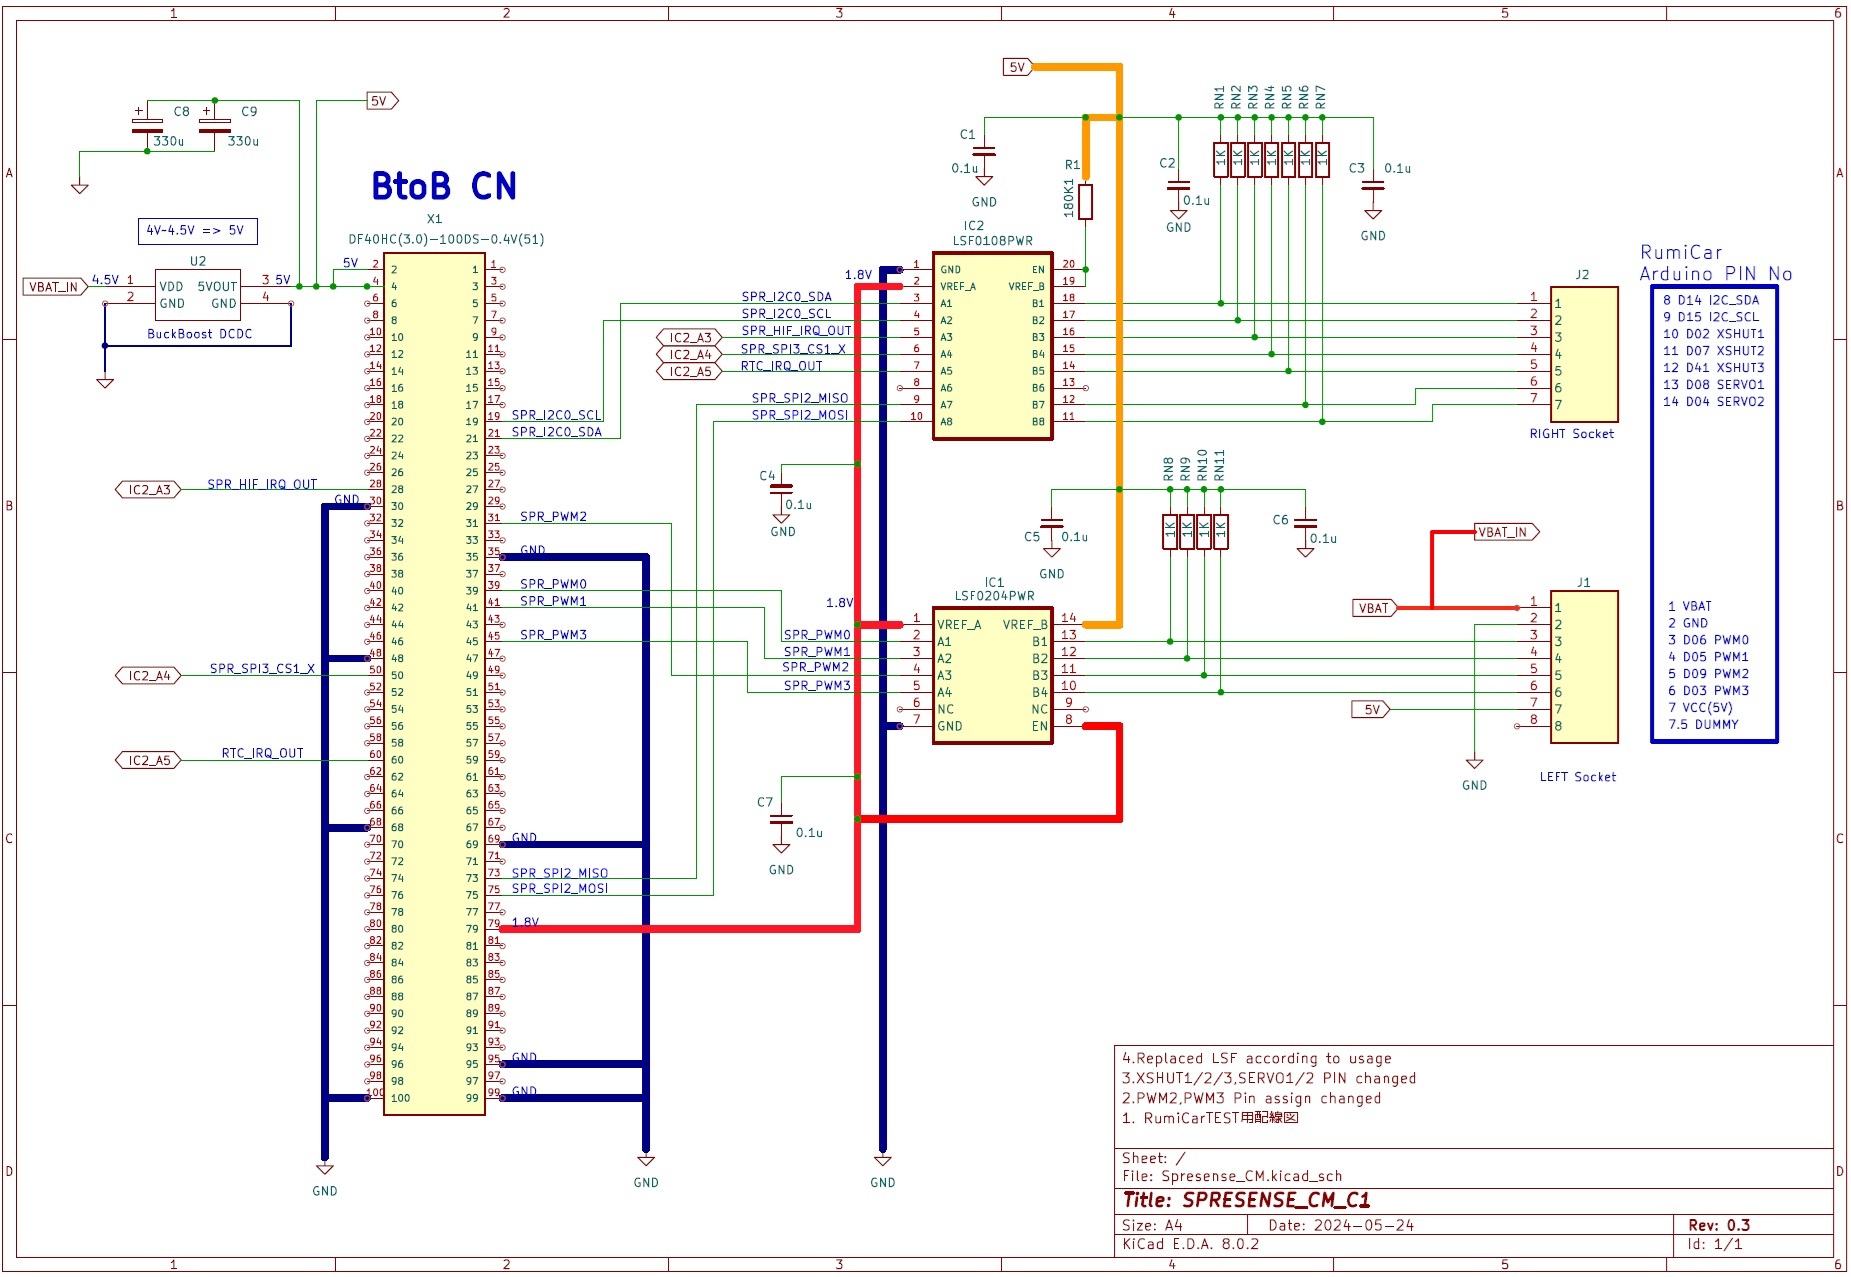The width and height of the screenshot is (1851, 1277).
Task: Select the VBAT_IN label left of U2
Action: pos(52,287)
